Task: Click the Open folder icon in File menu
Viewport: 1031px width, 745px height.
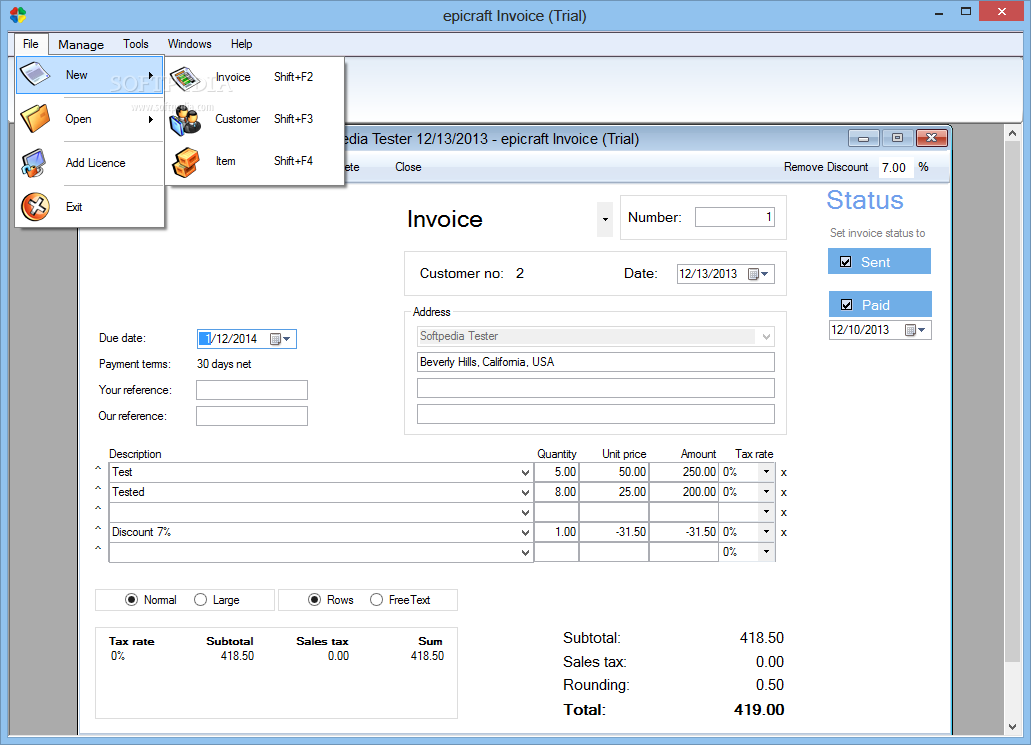Action: tap(35, 118)
